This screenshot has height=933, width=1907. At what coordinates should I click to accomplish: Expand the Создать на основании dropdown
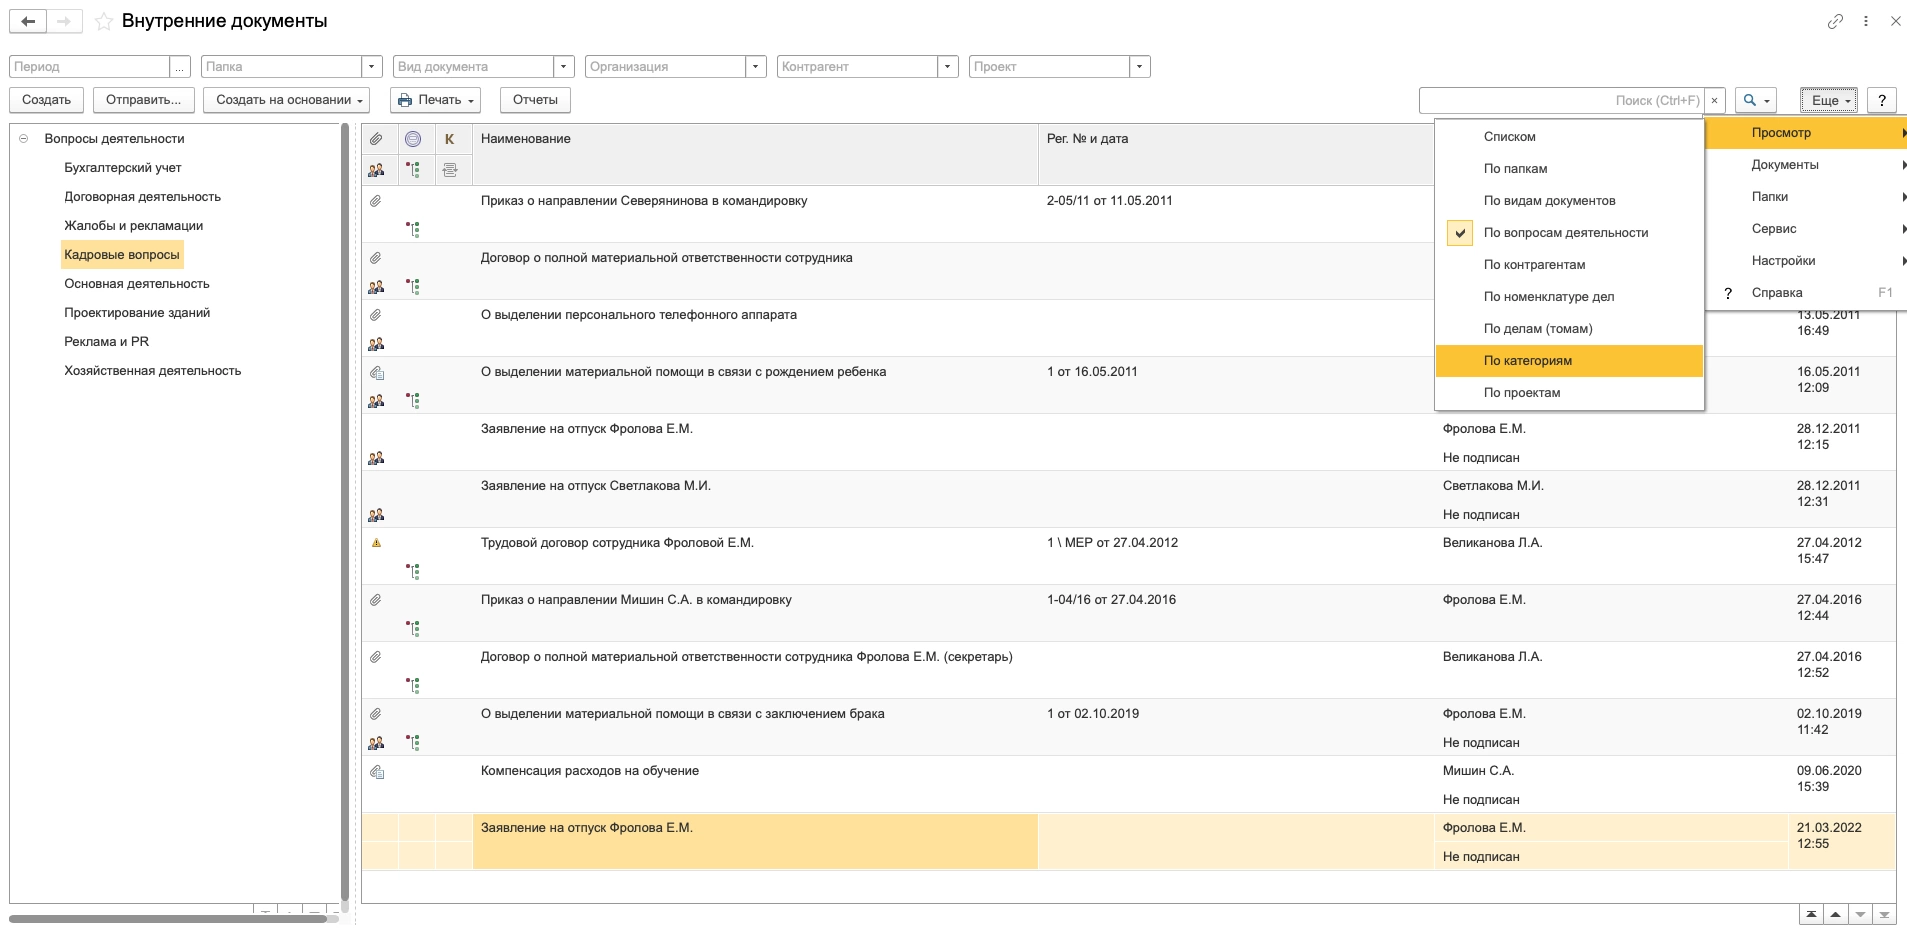coord(286,100)
